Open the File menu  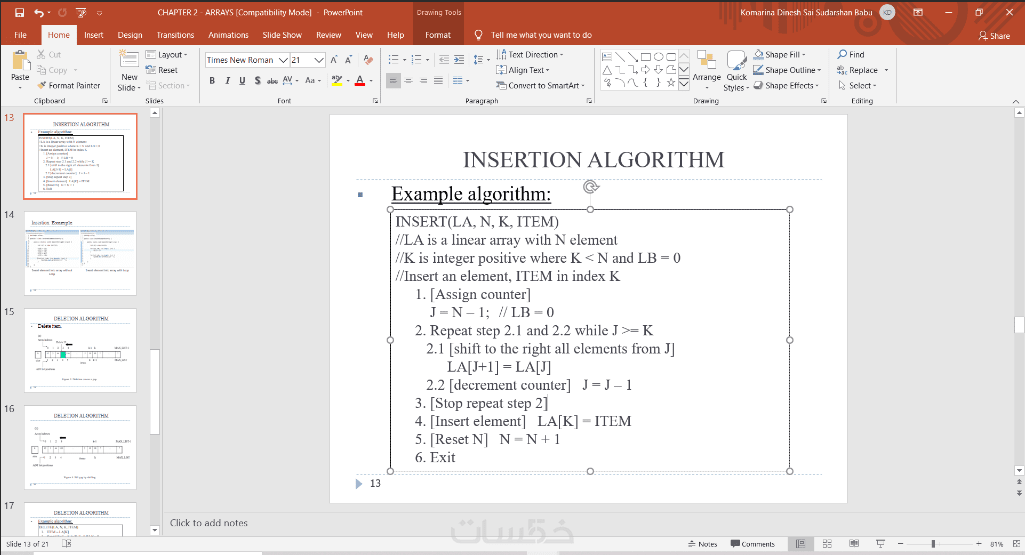pyautogui.click(x=20, y=35)
